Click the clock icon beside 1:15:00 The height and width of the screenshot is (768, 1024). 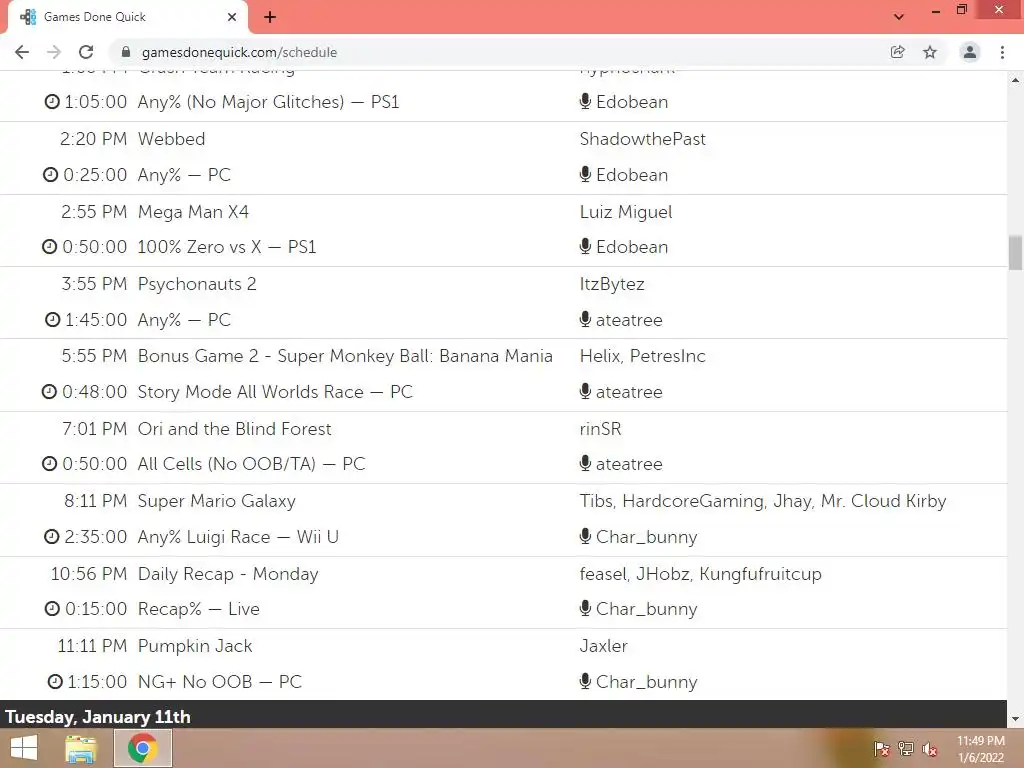tap(56, 682)
